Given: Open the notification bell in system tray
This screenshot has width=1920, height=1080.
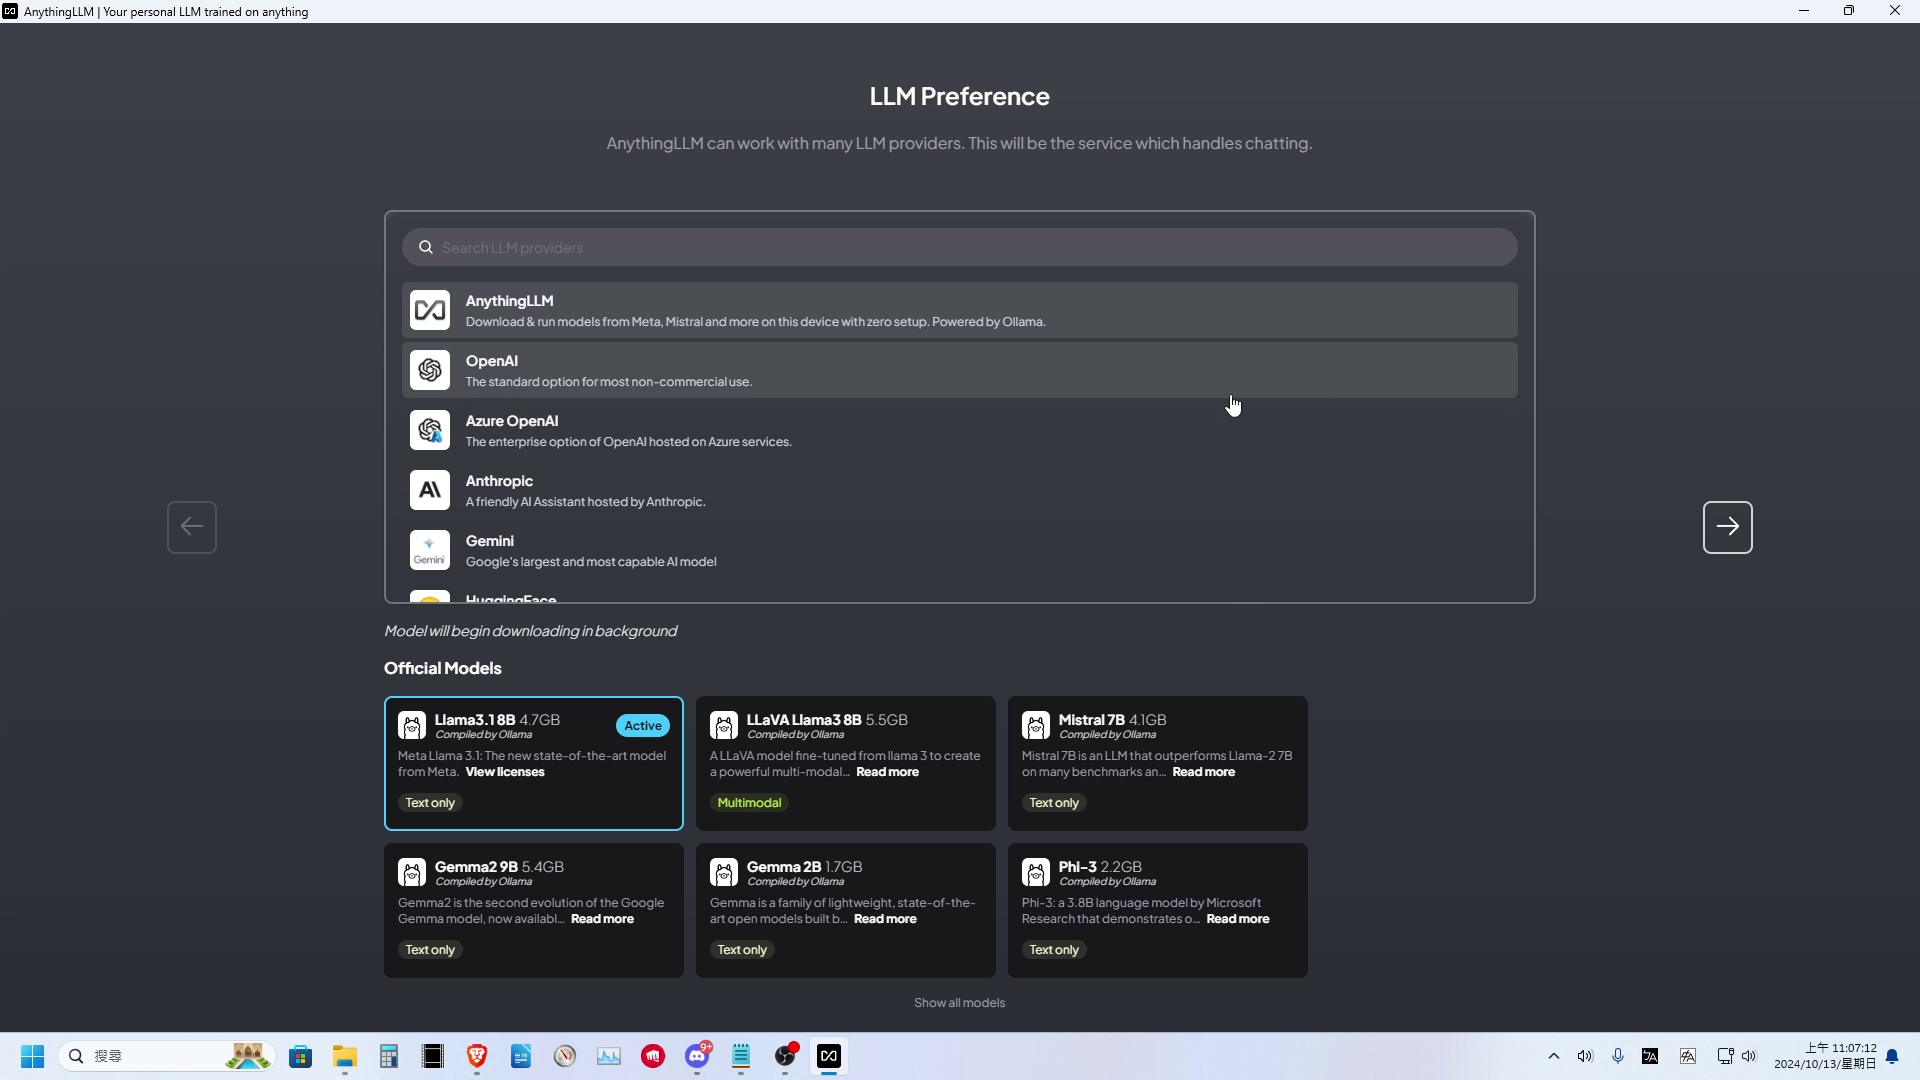Looking at the screenshot, I should click(x=1892, y=1056).
